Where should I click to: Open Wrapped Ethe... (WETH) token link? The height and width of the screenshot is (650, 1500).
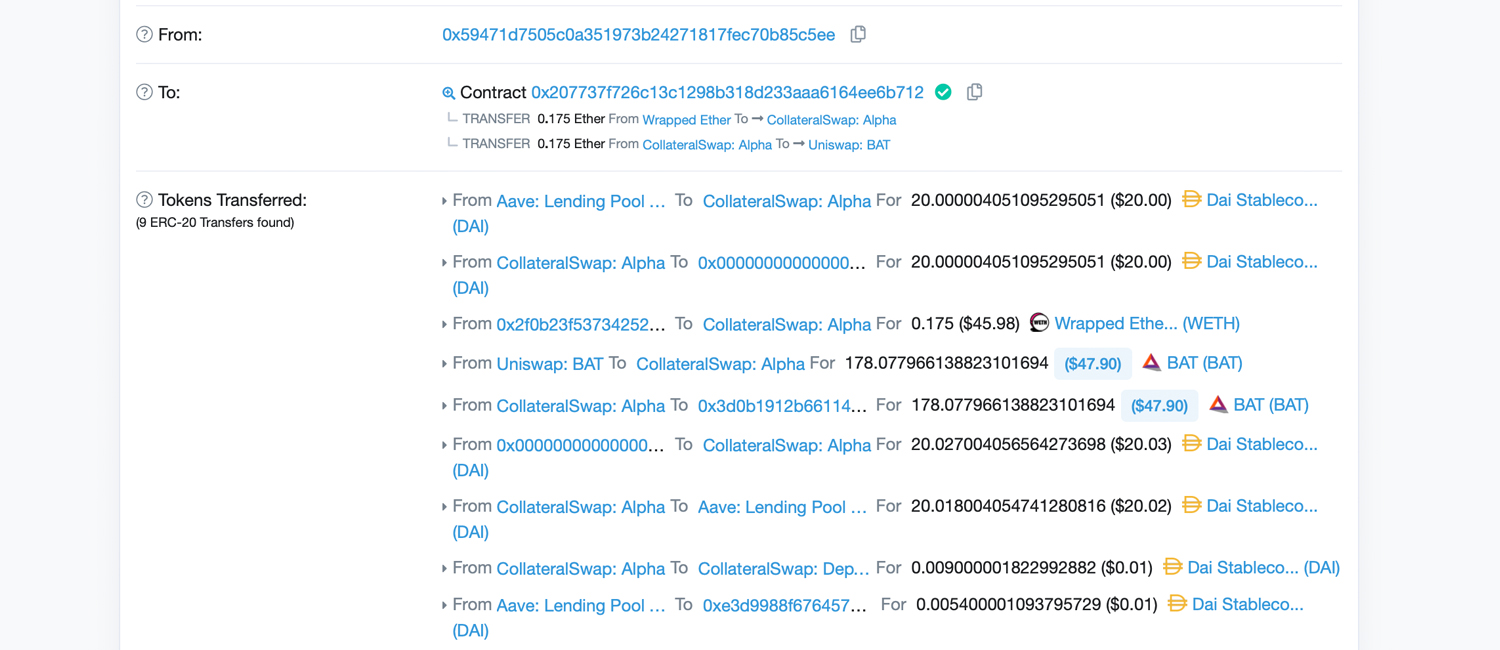click(1147, 323)
